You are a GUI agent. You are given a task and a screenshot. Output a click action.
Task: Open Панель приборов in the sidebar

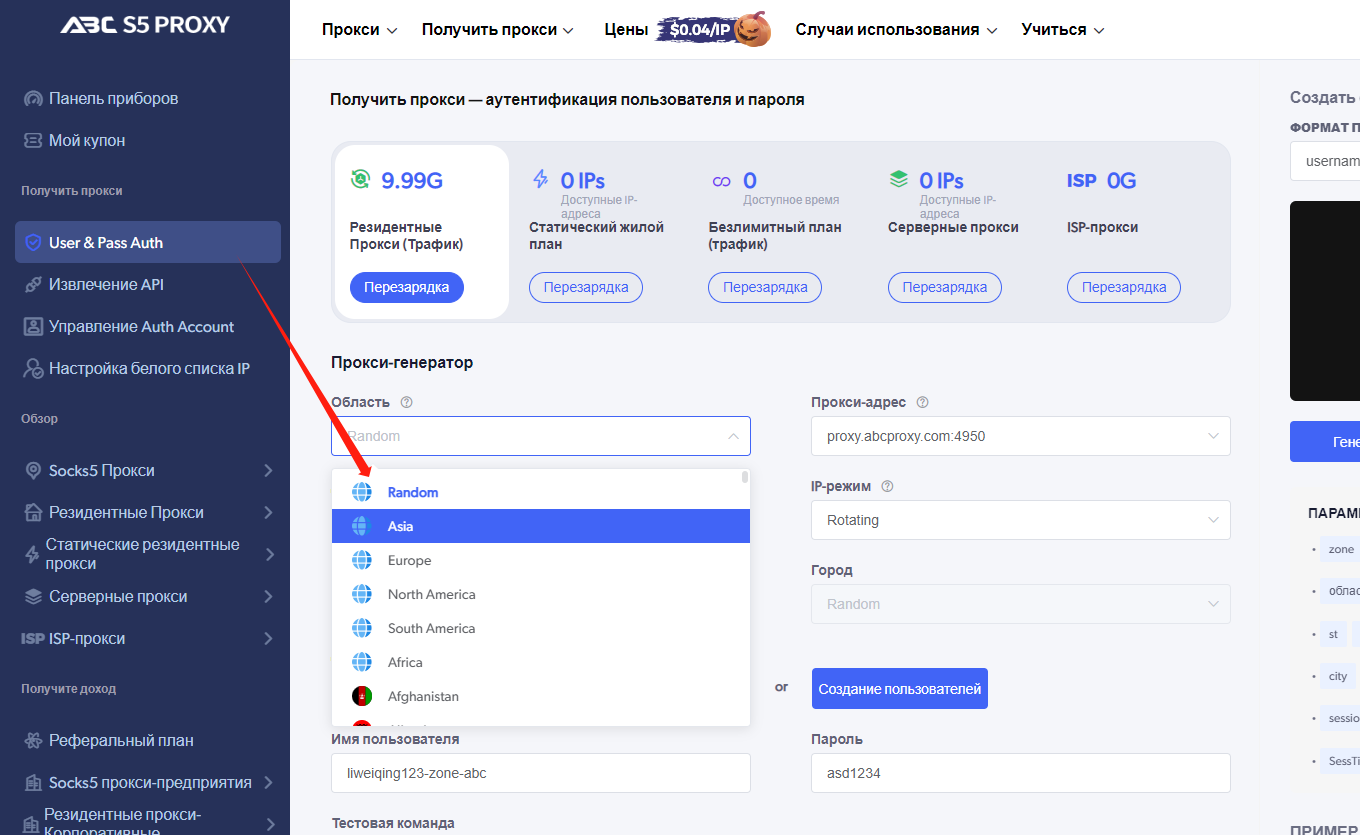(x=113, y=99)
